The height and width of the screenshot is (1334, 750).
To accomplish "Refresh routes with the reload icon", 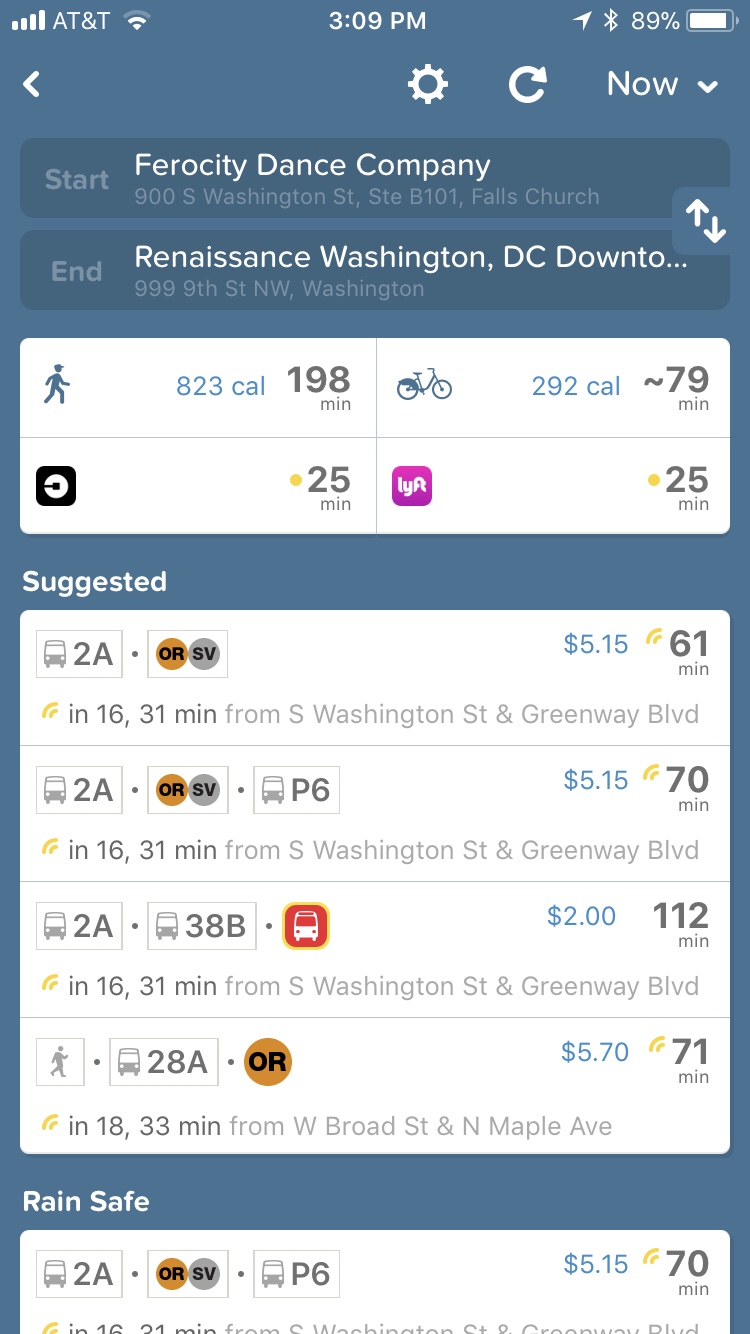I will click(x=527, y=84).
